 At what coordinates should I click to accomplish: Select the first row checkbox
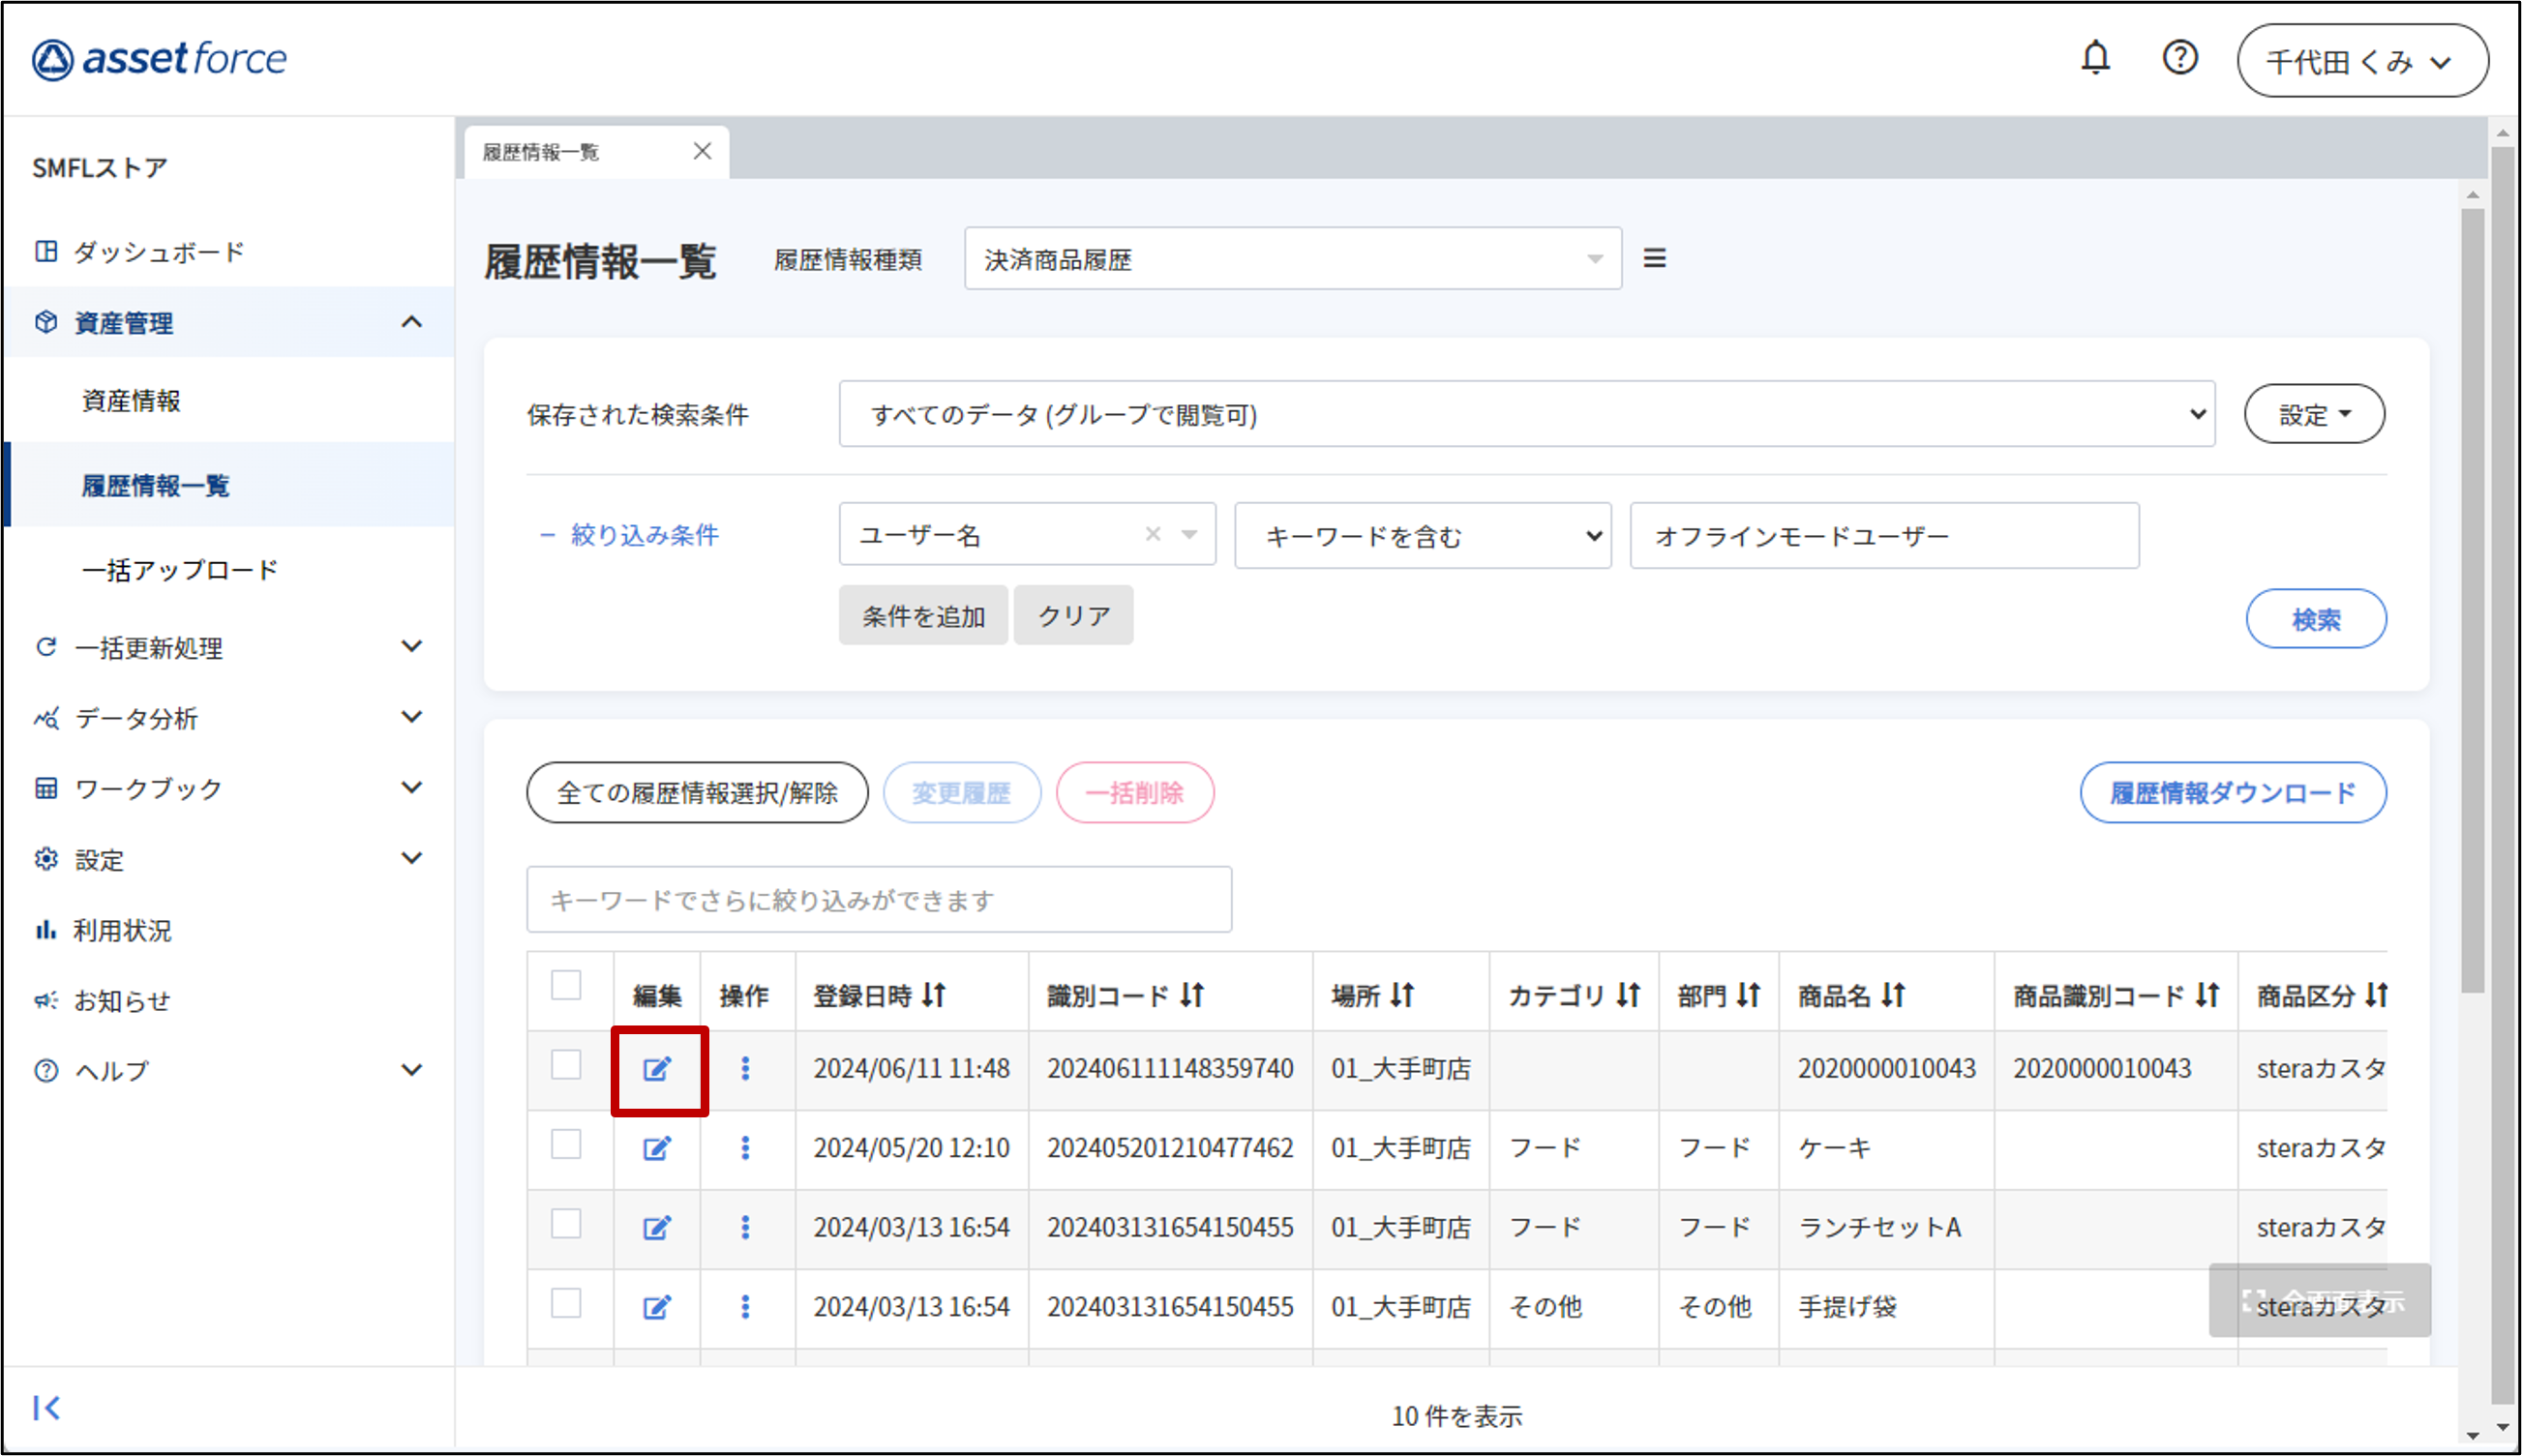566,1065
